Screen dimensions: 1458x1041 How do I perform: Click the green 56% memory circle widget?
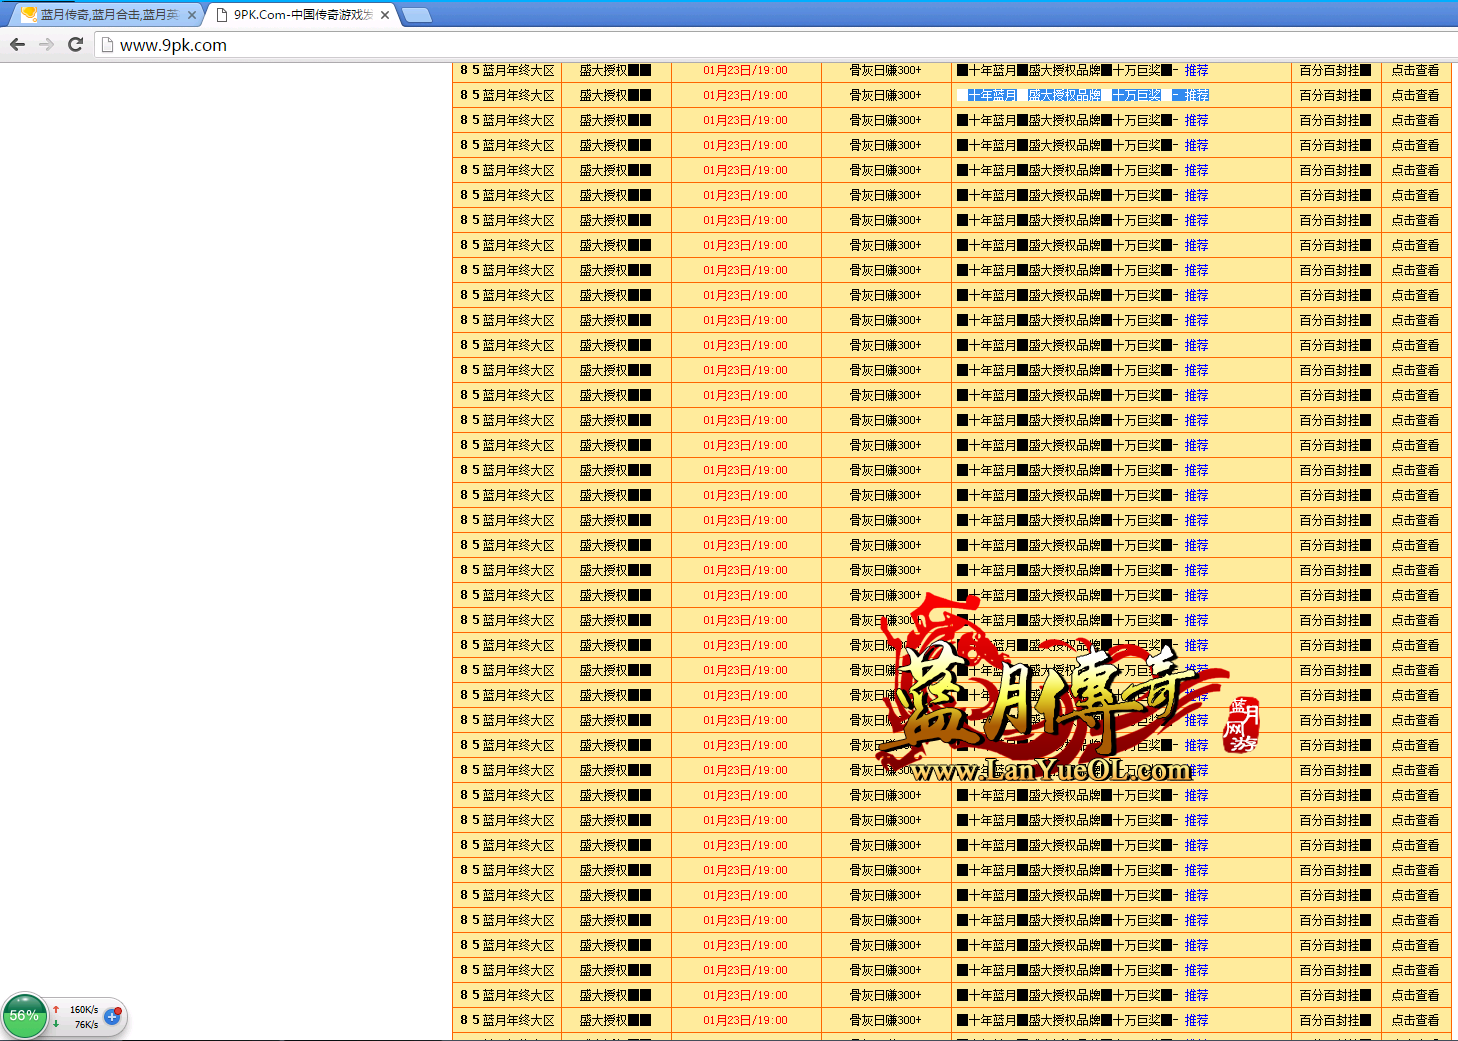coord(24,1015)
